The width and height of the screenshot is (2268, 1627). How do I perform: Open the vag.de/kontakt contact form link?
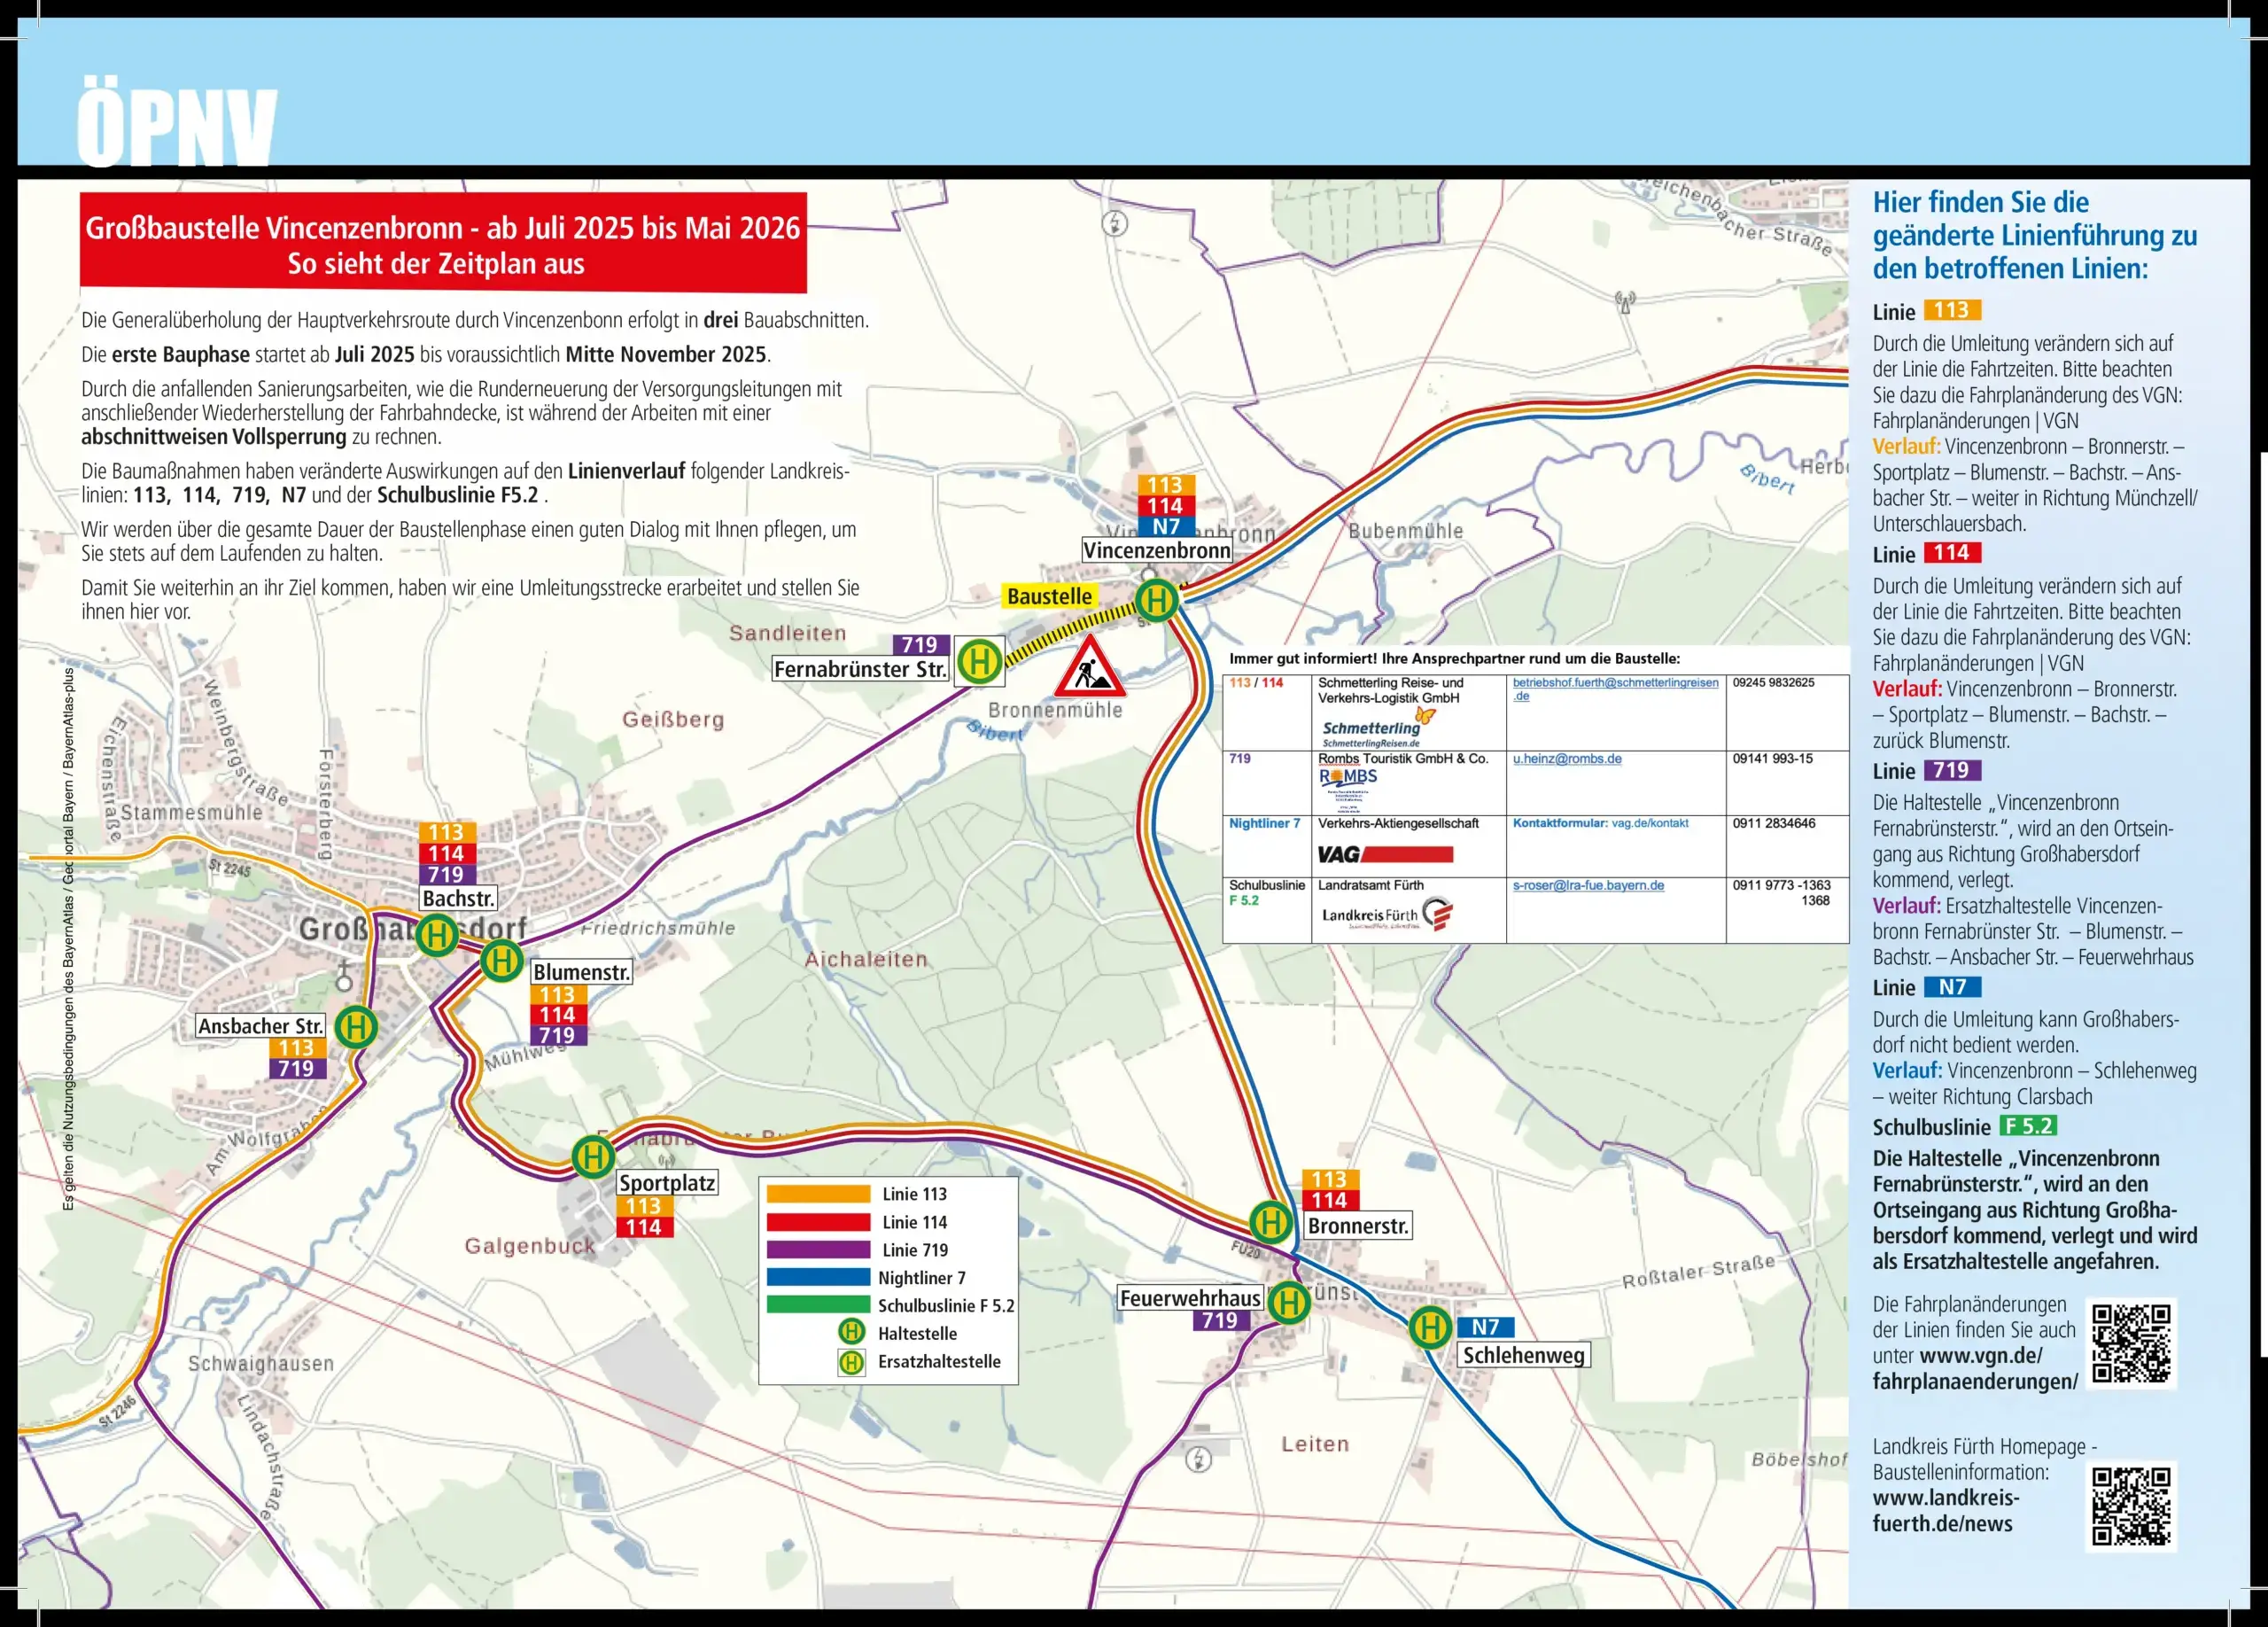pyautogui.click(x=1650, y=823)
